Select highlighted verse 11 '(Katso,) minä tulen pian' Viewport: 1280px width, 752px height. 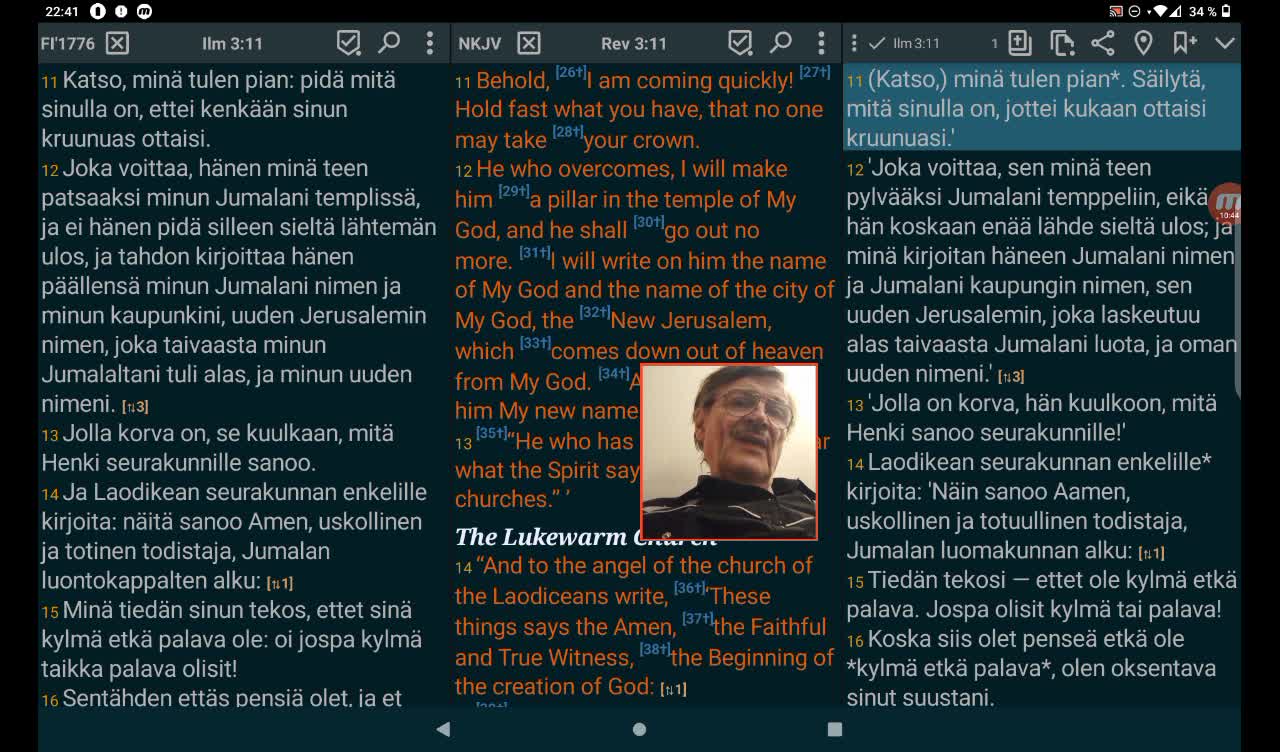[1042, 108]
